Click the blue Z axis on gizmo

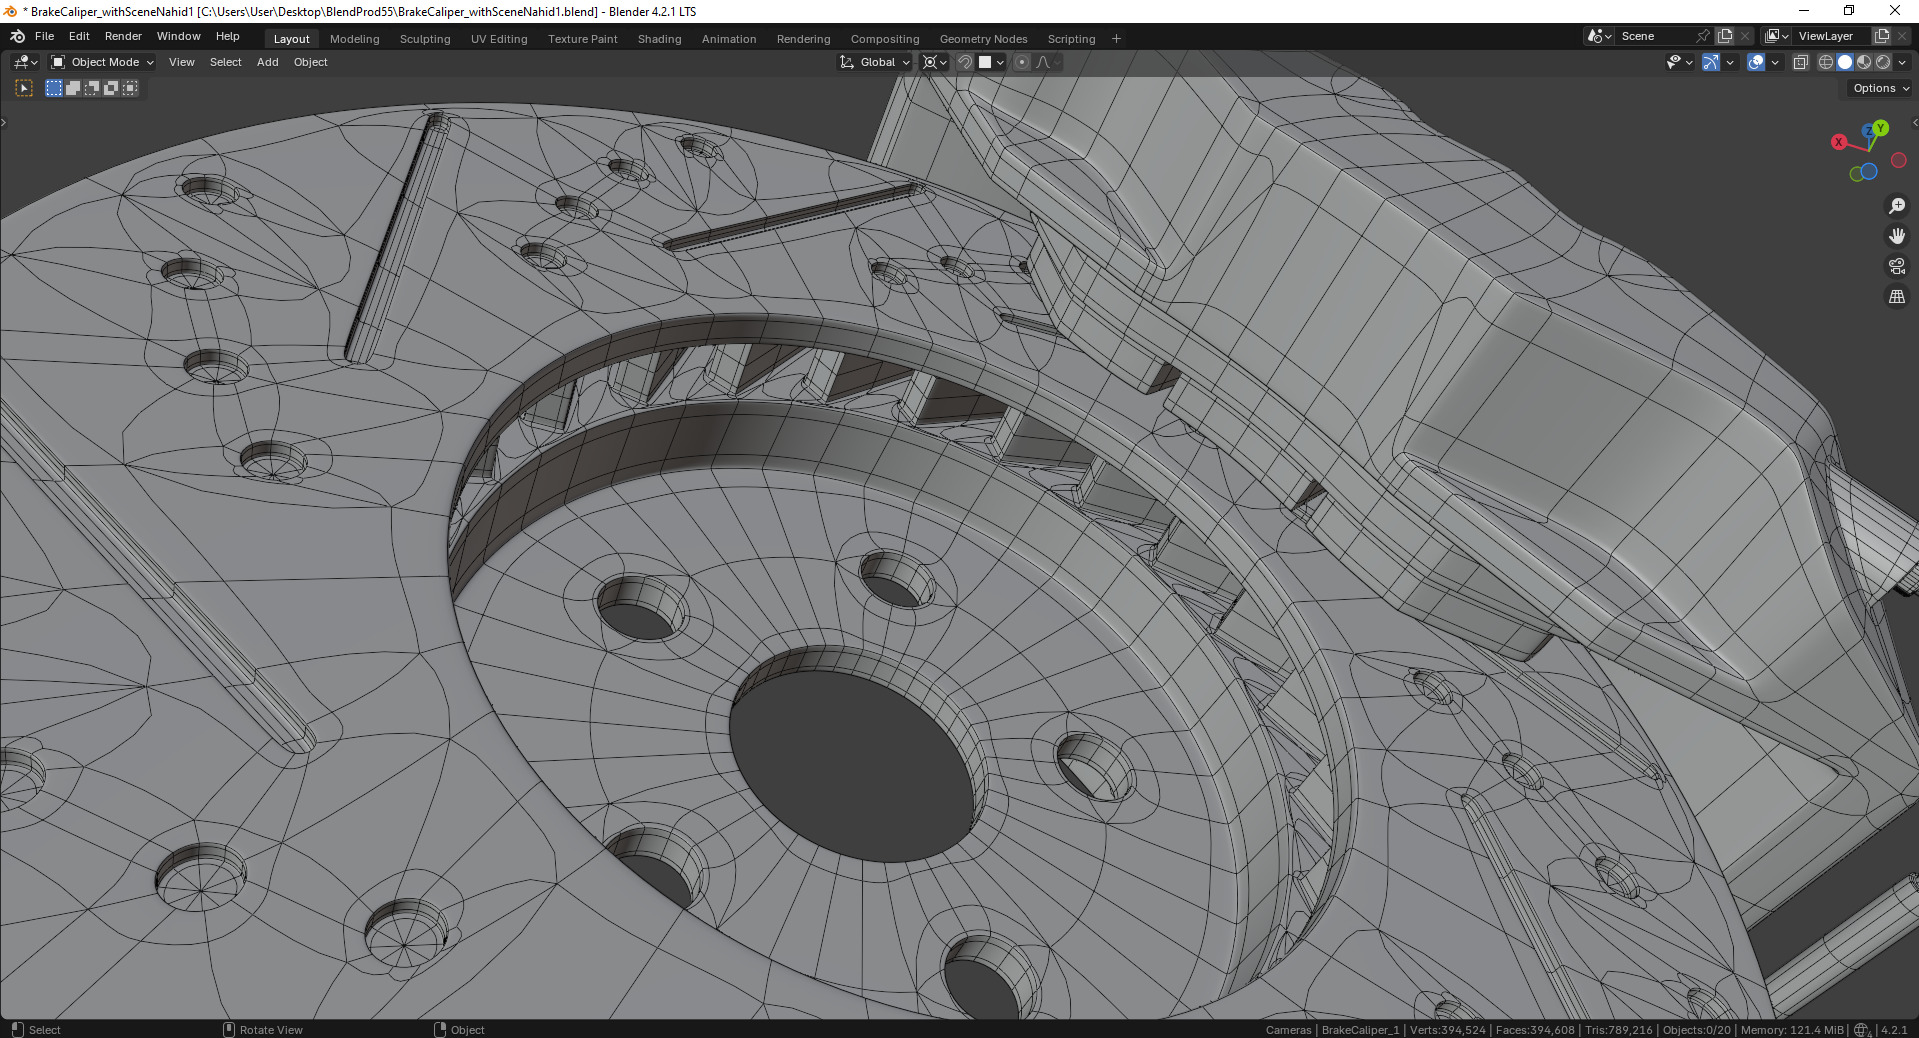click(1867, 132)
